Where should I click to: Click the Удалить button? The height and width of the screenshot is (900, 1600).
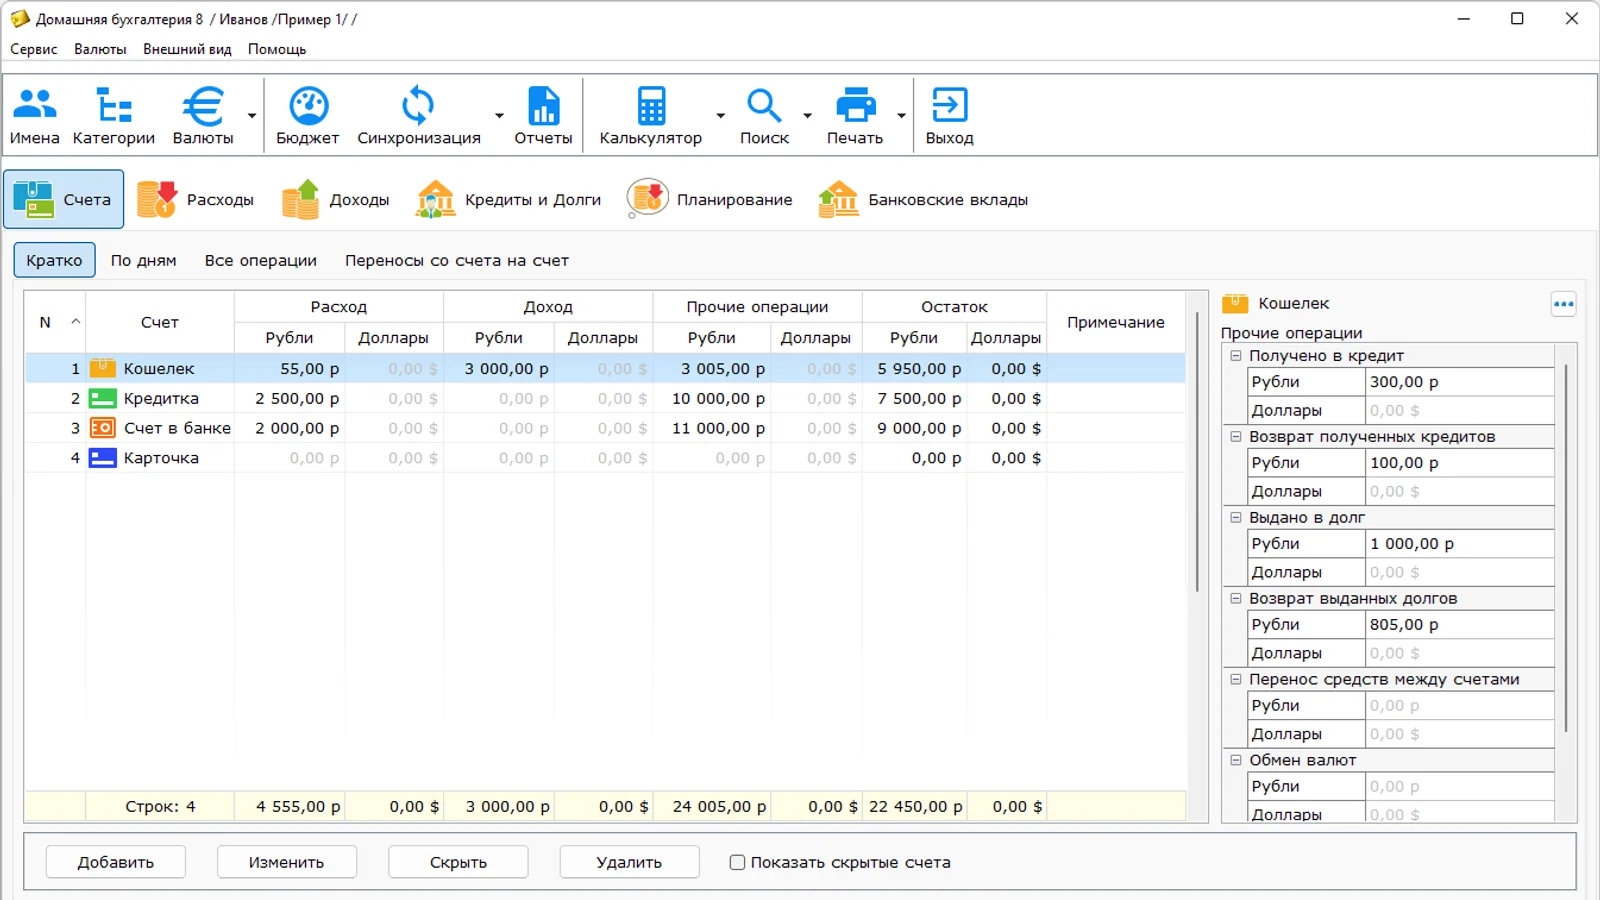[x=629, y=862]
